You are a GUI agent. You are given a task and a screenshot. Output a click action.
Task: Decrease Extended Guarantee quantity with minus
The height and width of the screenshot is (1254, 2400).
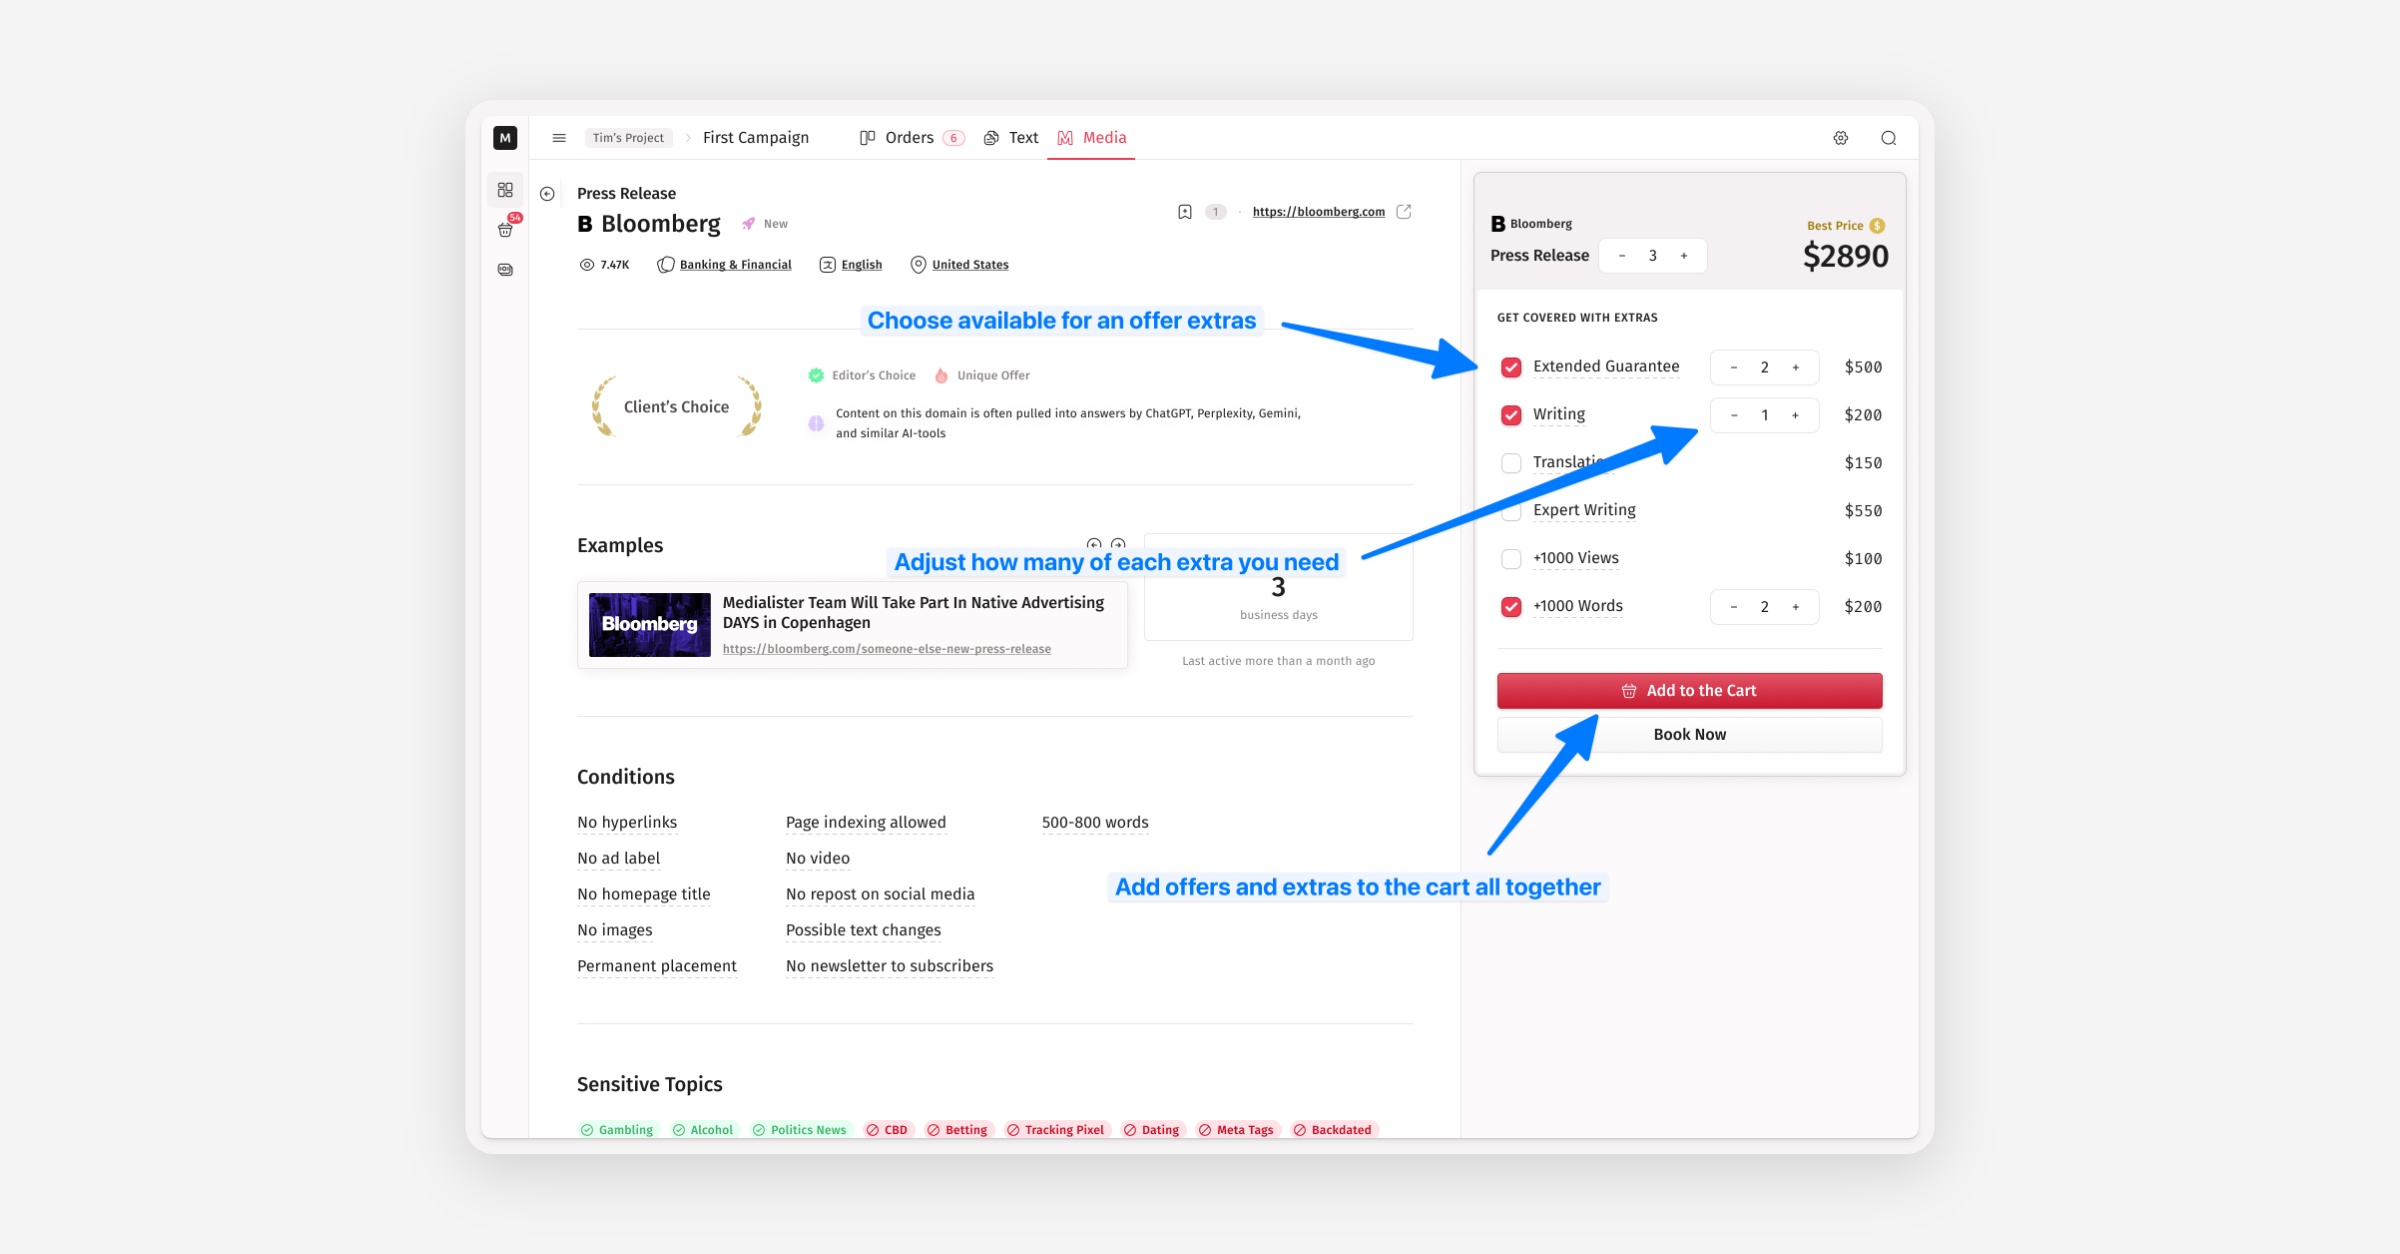pos(1734,367)
